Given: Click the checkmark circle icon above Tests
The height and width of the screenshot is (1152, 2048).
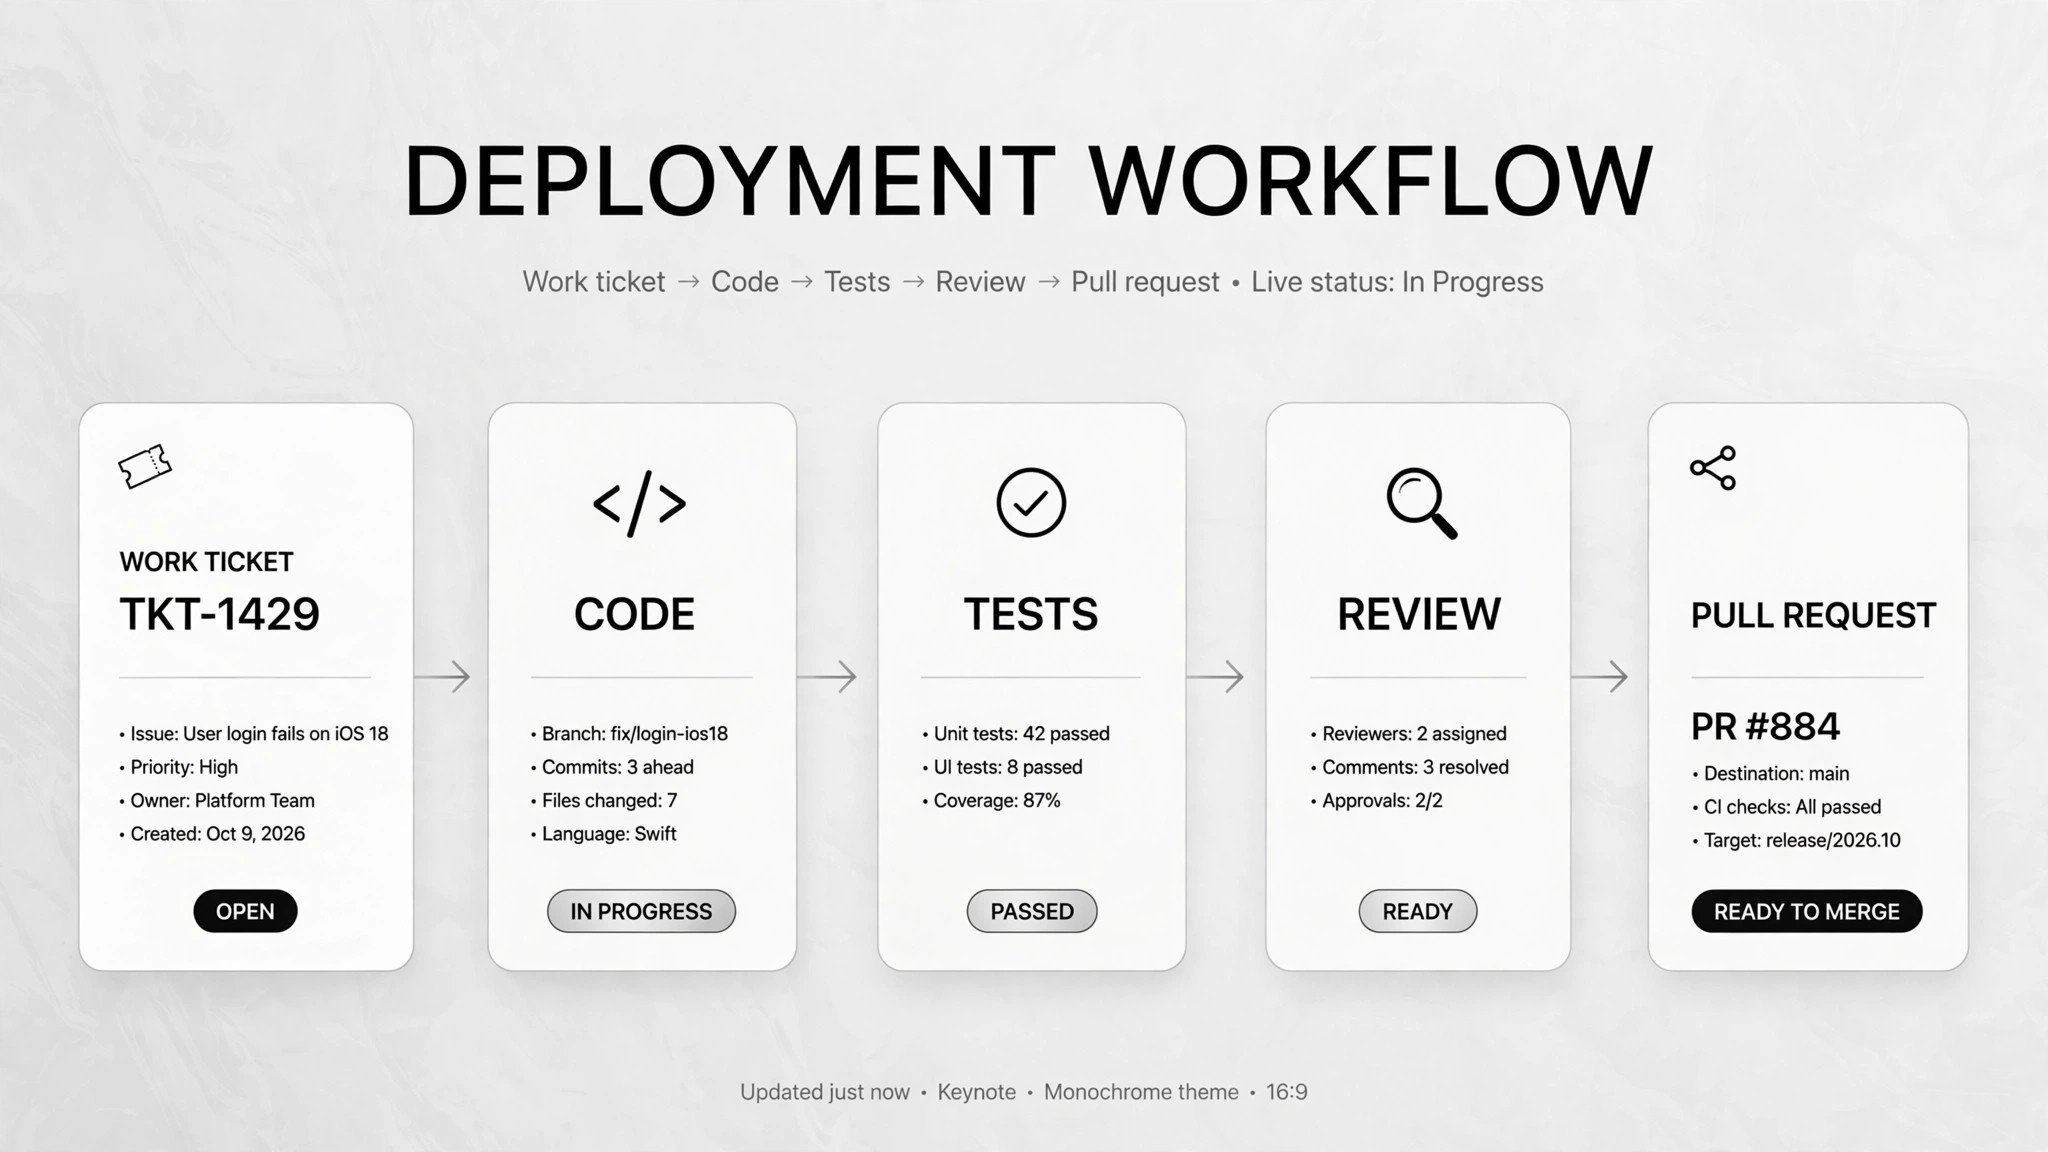Looking at the screenshot, I should coord(1031,502).
